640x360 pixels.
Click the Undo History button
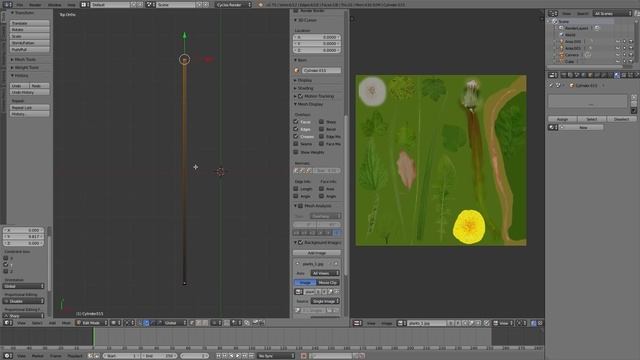[x=29, y=92]
